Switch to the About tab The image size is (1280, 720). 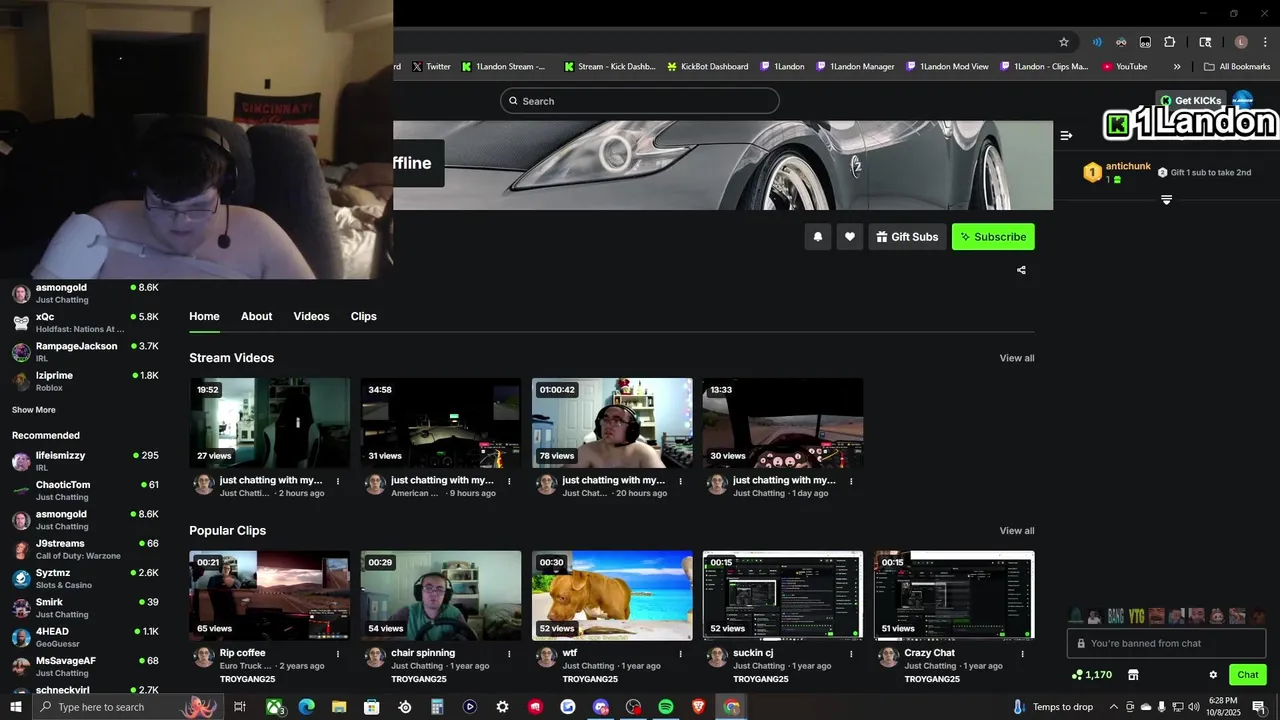(x=256, y=316)
